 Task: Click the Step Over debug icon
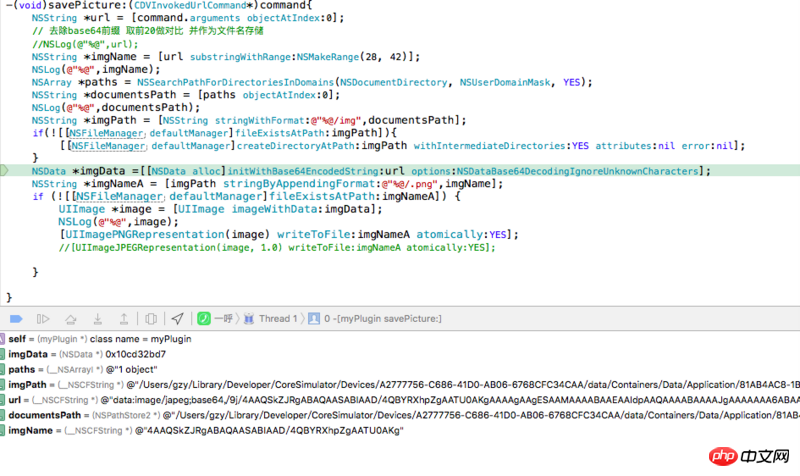(x=70, y=318)
